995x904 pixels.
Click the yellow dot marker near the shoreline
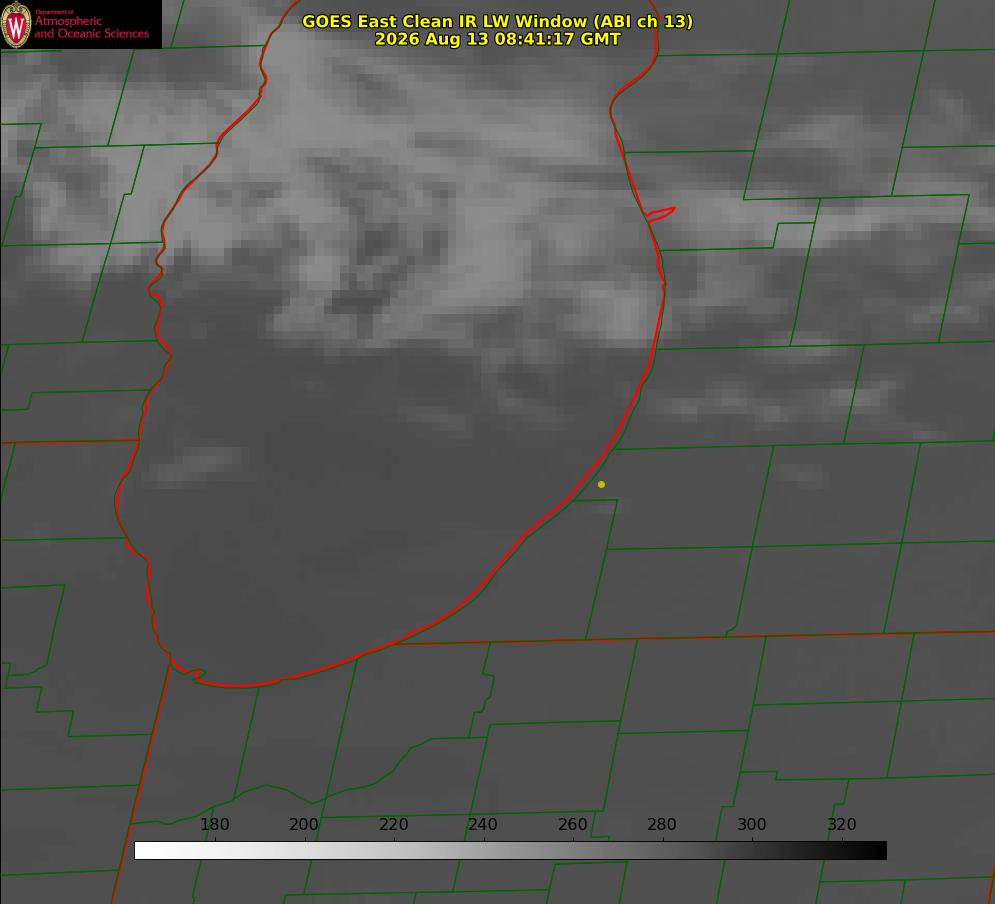pos(601,484)
